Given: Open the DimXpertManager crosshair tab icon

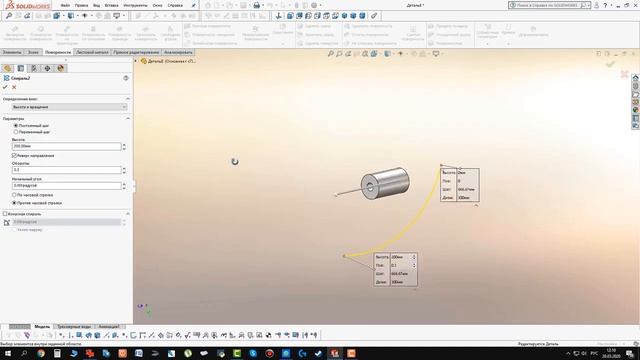Looking at the screenshot, I should pos(47,68).
